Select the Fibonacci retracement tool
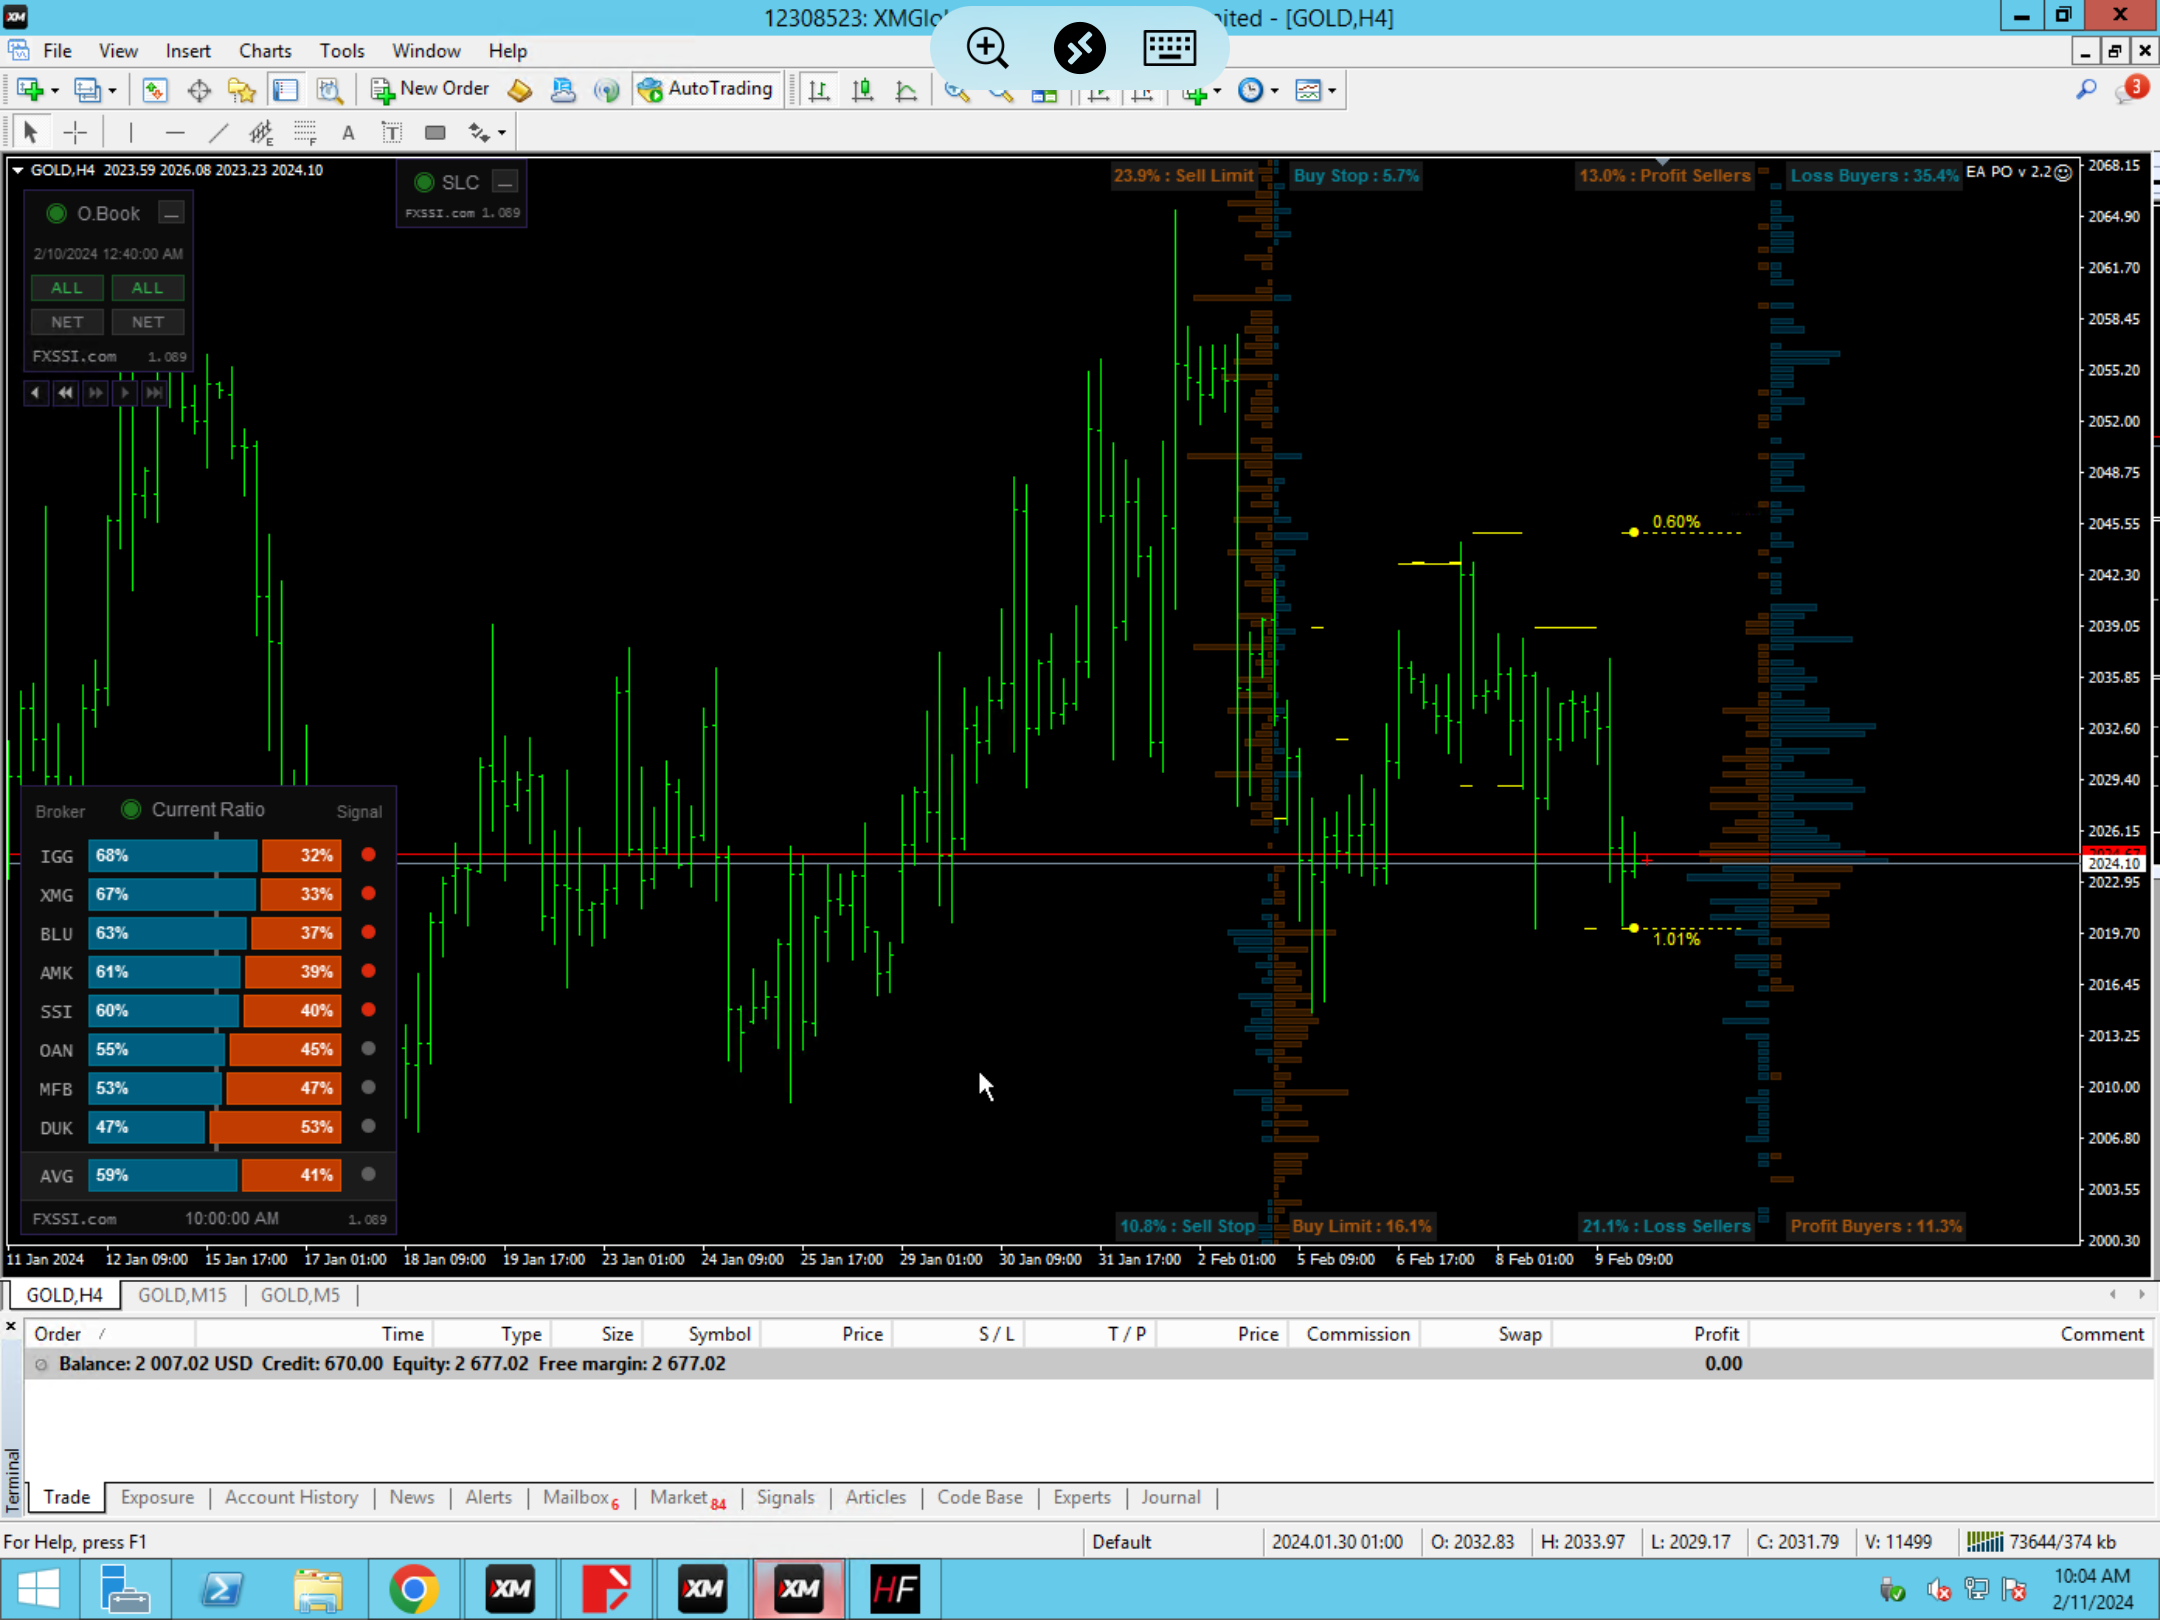The width and height of the screenshot is (2160, 1620). [x=305, y=132]
